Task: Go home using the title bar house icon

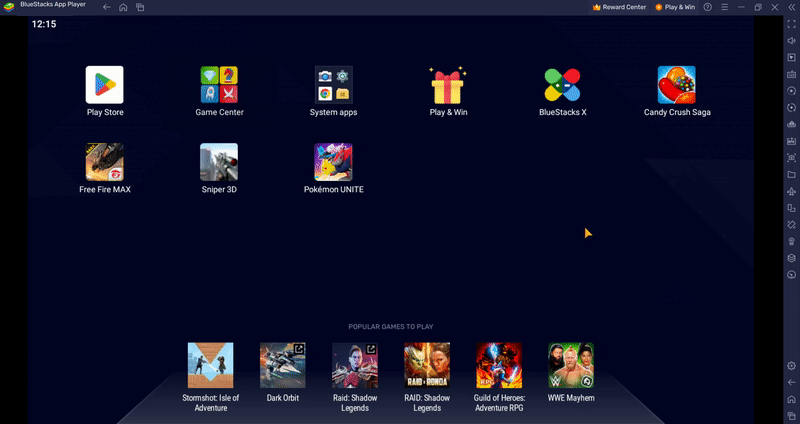Action: tap(123, 7)
